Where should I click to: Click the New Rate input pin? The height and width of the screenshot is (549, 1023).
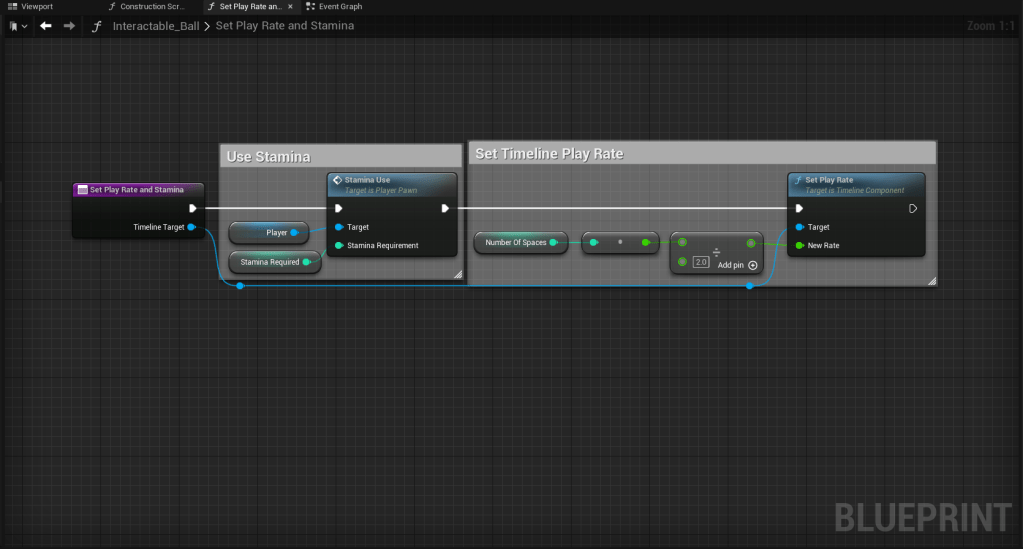point(799,245)
